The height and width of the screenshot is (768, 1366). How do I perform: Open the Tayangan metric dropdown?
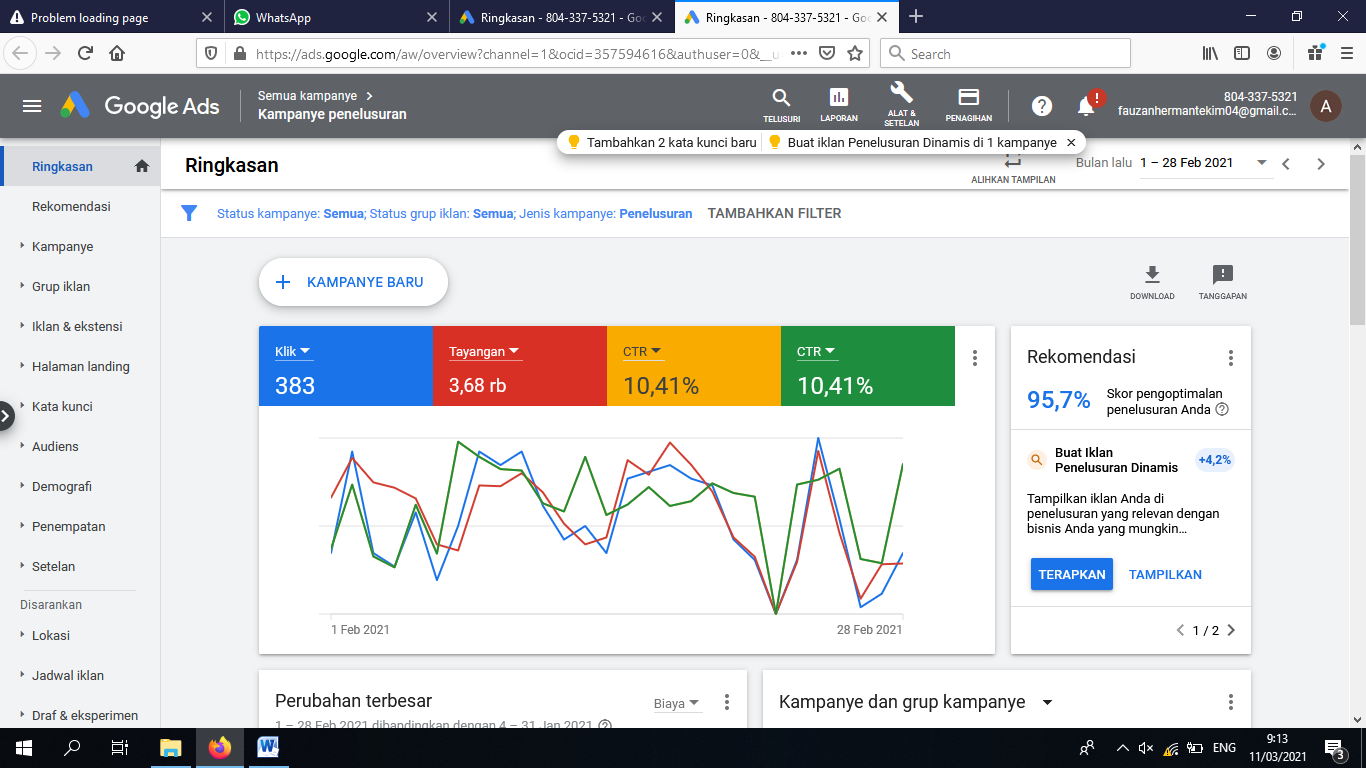pyautogui.click(x=485, y=351)
